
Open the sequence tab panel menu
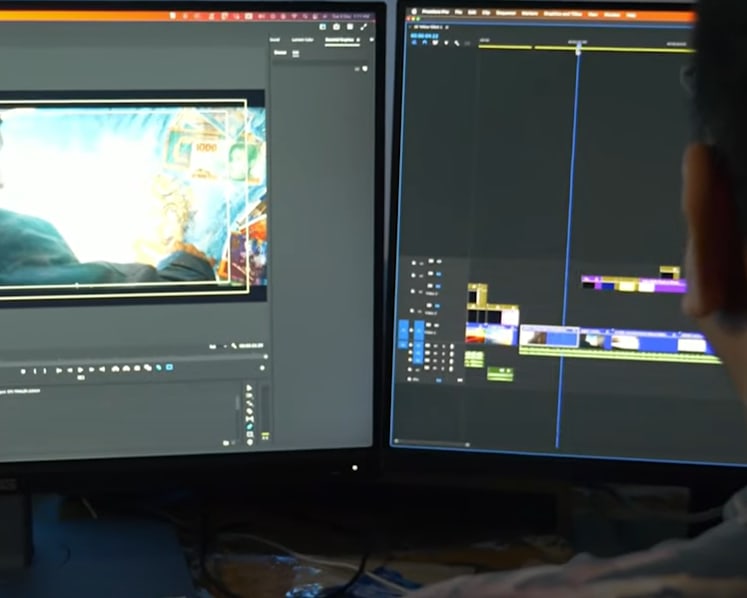447,28
